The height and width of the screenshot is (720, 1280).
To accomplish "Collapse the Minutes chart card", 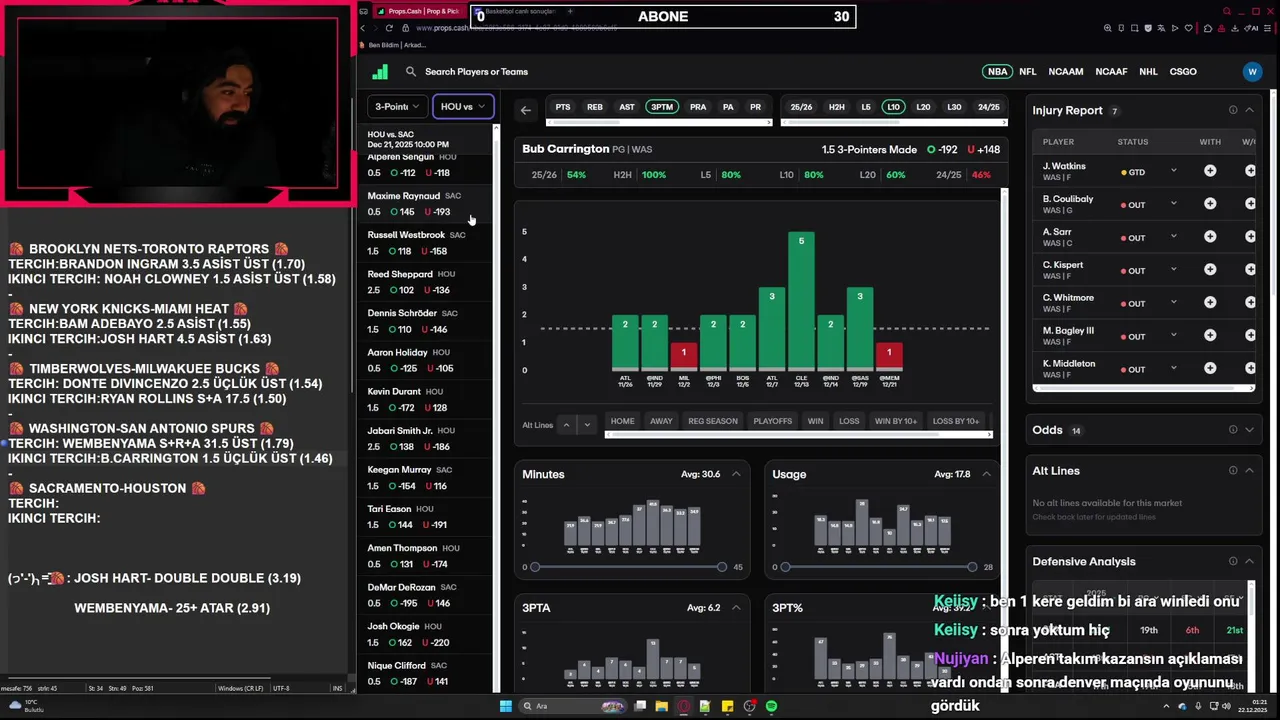I will [736, 474].
